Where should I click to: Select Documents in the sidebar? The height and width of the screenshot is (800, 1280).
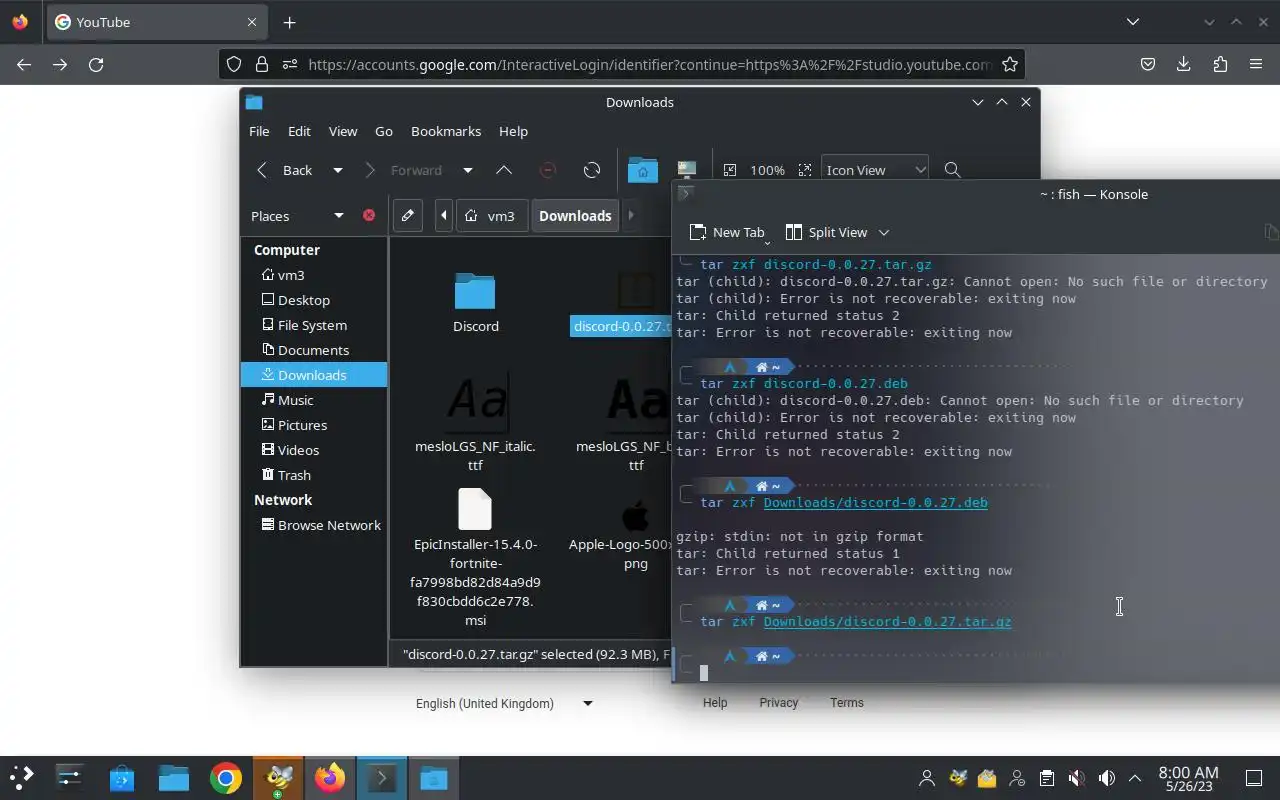tap(314, 350)
